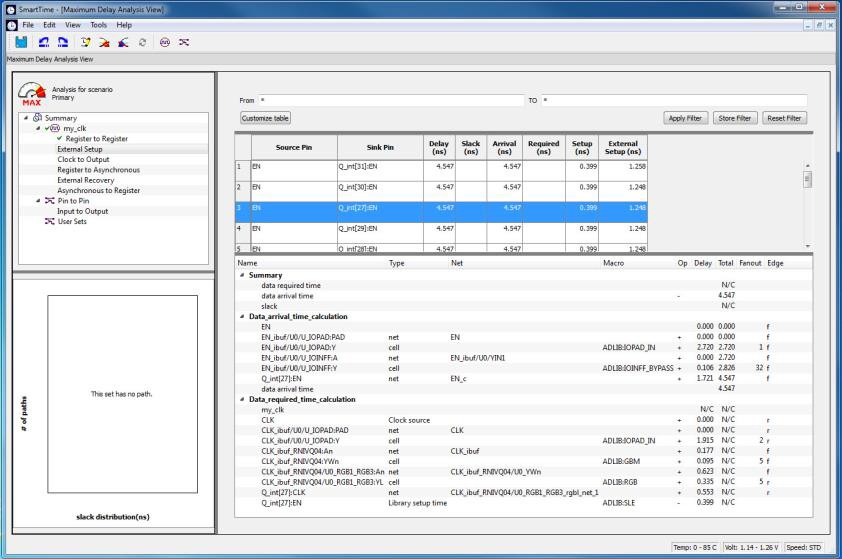The image size is (842, 559).
Task: Click the recalculate/refresh toolbar icon
Action: click(x=141, y=42)
